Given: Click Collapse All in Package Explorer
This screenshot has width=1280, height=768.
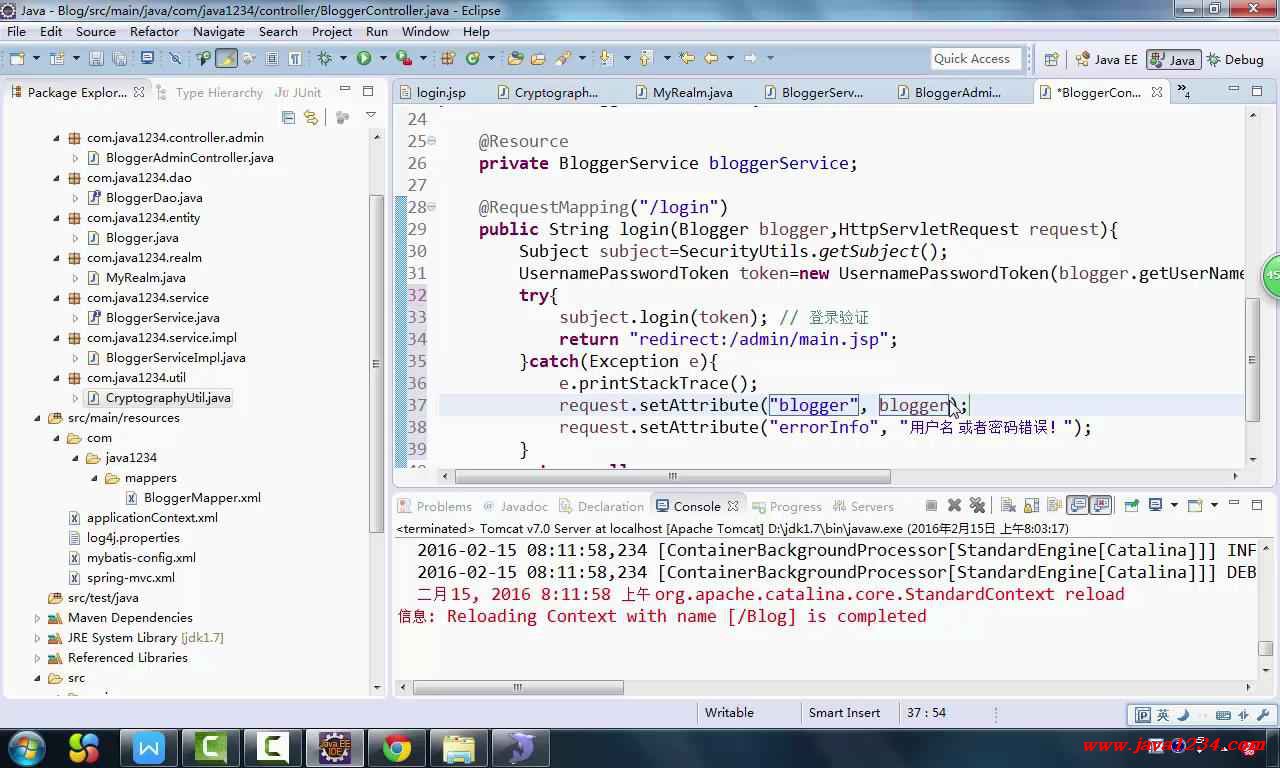Looking at the screenshot, I should 289,117.
